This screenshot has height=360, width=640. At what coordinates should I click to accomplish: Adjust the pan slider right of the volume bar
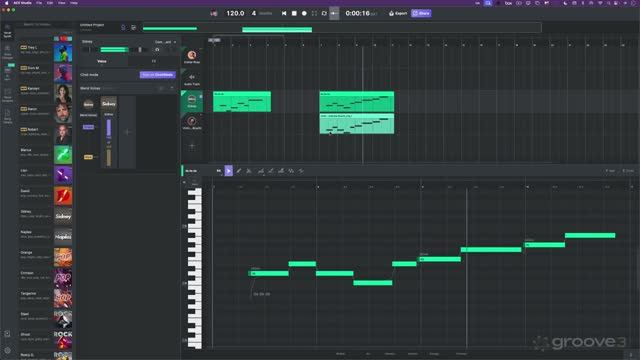pyautogui.click(x=140, y=50)
